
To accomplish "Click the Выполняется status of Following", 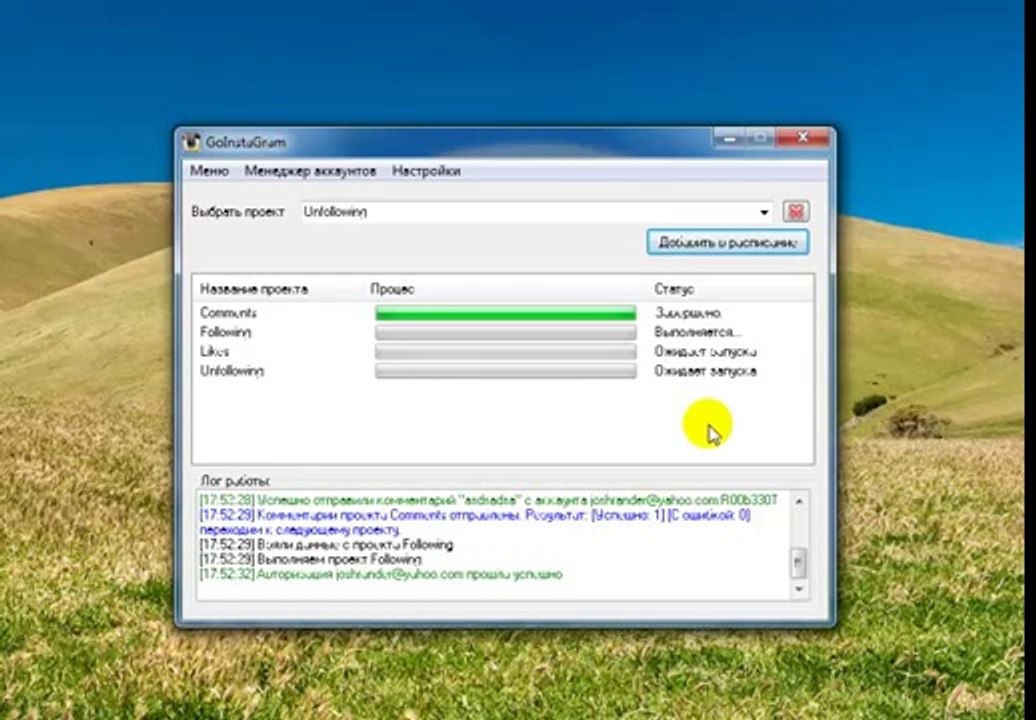I will click(697, 332).
